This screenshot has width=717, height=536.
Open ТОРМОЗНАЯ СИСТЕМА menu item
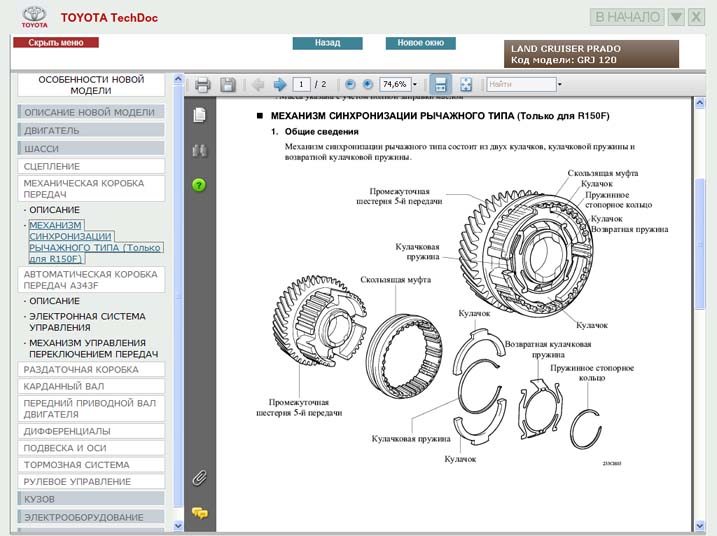tap(91, 465)
